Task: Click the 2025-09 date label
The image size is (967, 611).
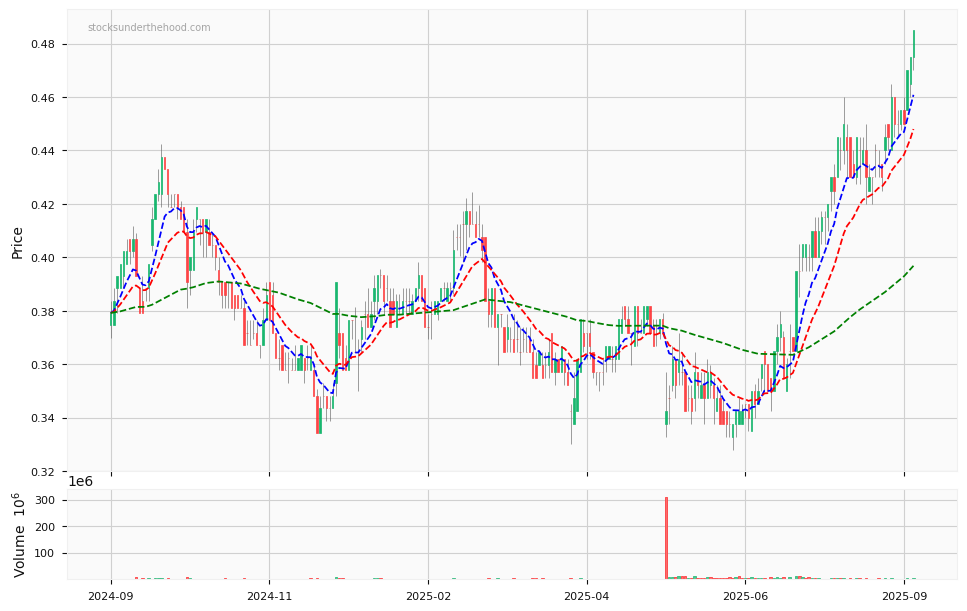Action: pyautogui.click(x=905, y=596)
